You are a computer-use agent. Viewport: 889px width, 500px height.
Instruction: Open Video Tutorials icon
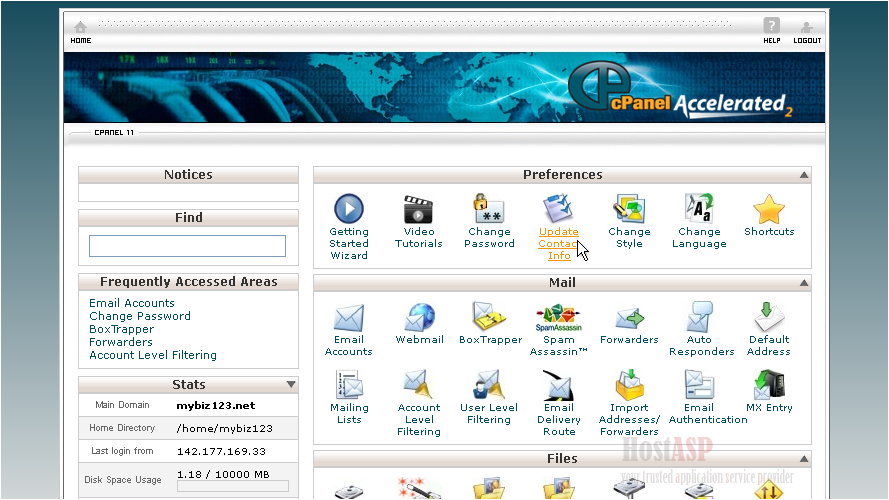click(418, 209)
